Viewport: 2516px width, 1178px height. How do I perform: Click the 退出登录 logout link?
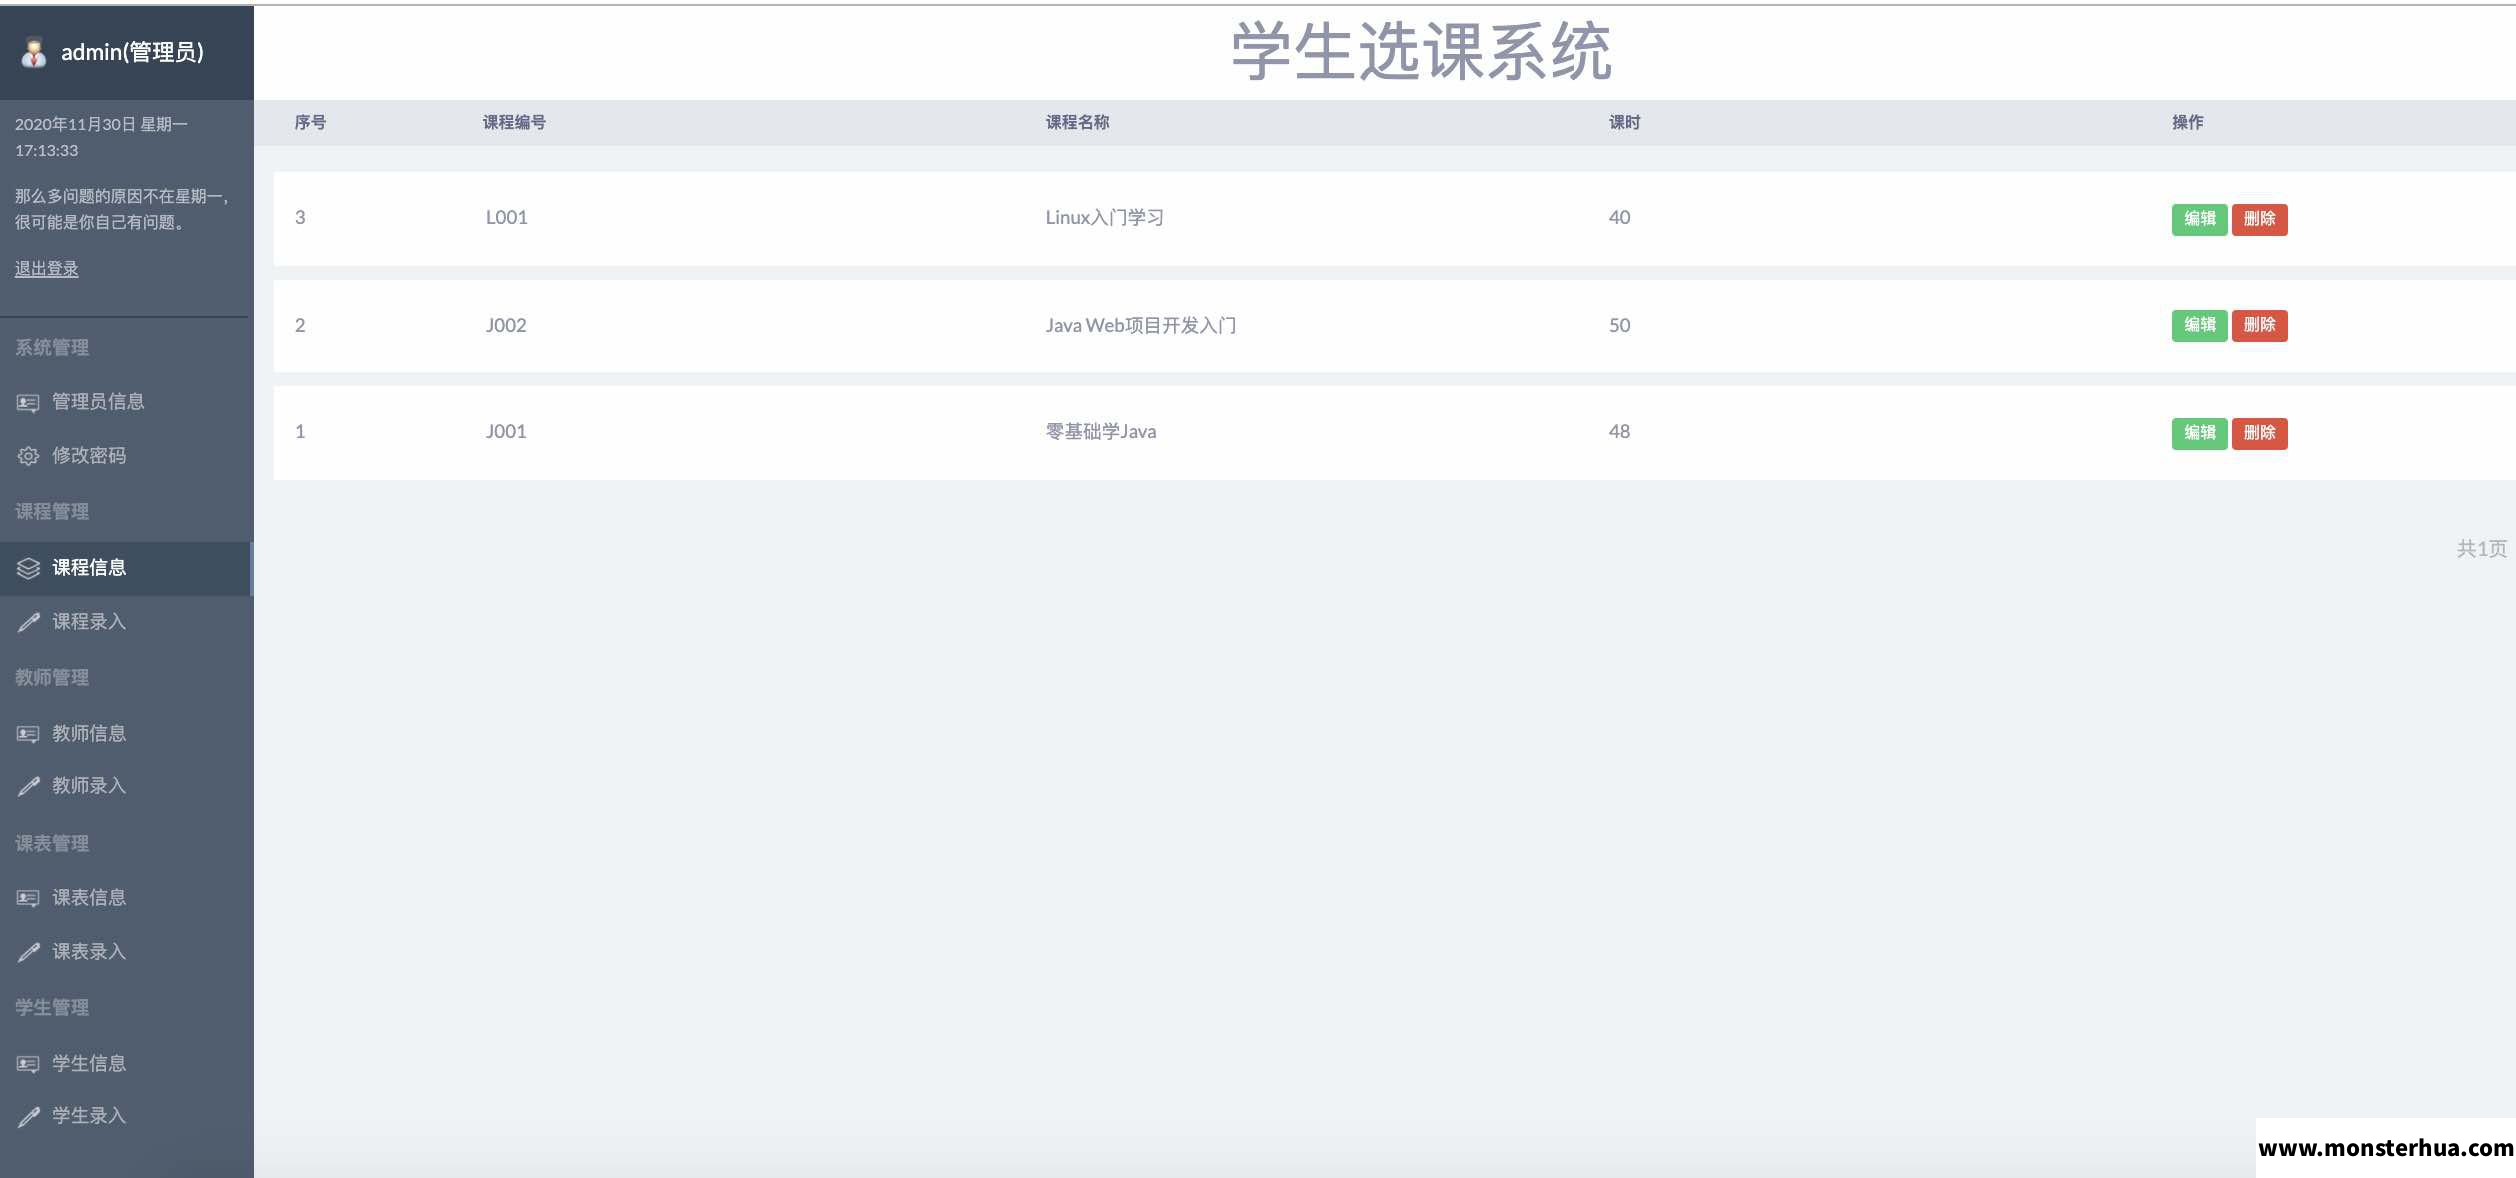[46, 269]
